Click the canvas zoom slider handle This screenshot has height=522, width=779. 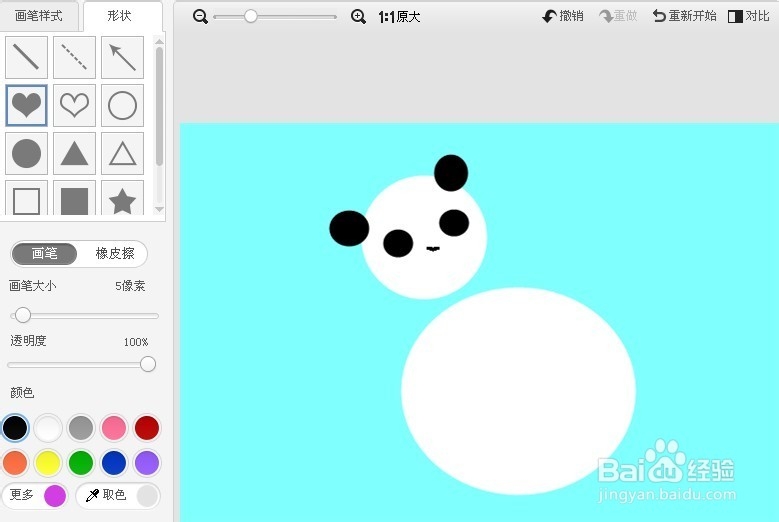pyautogui.click(x=251, y=16)
